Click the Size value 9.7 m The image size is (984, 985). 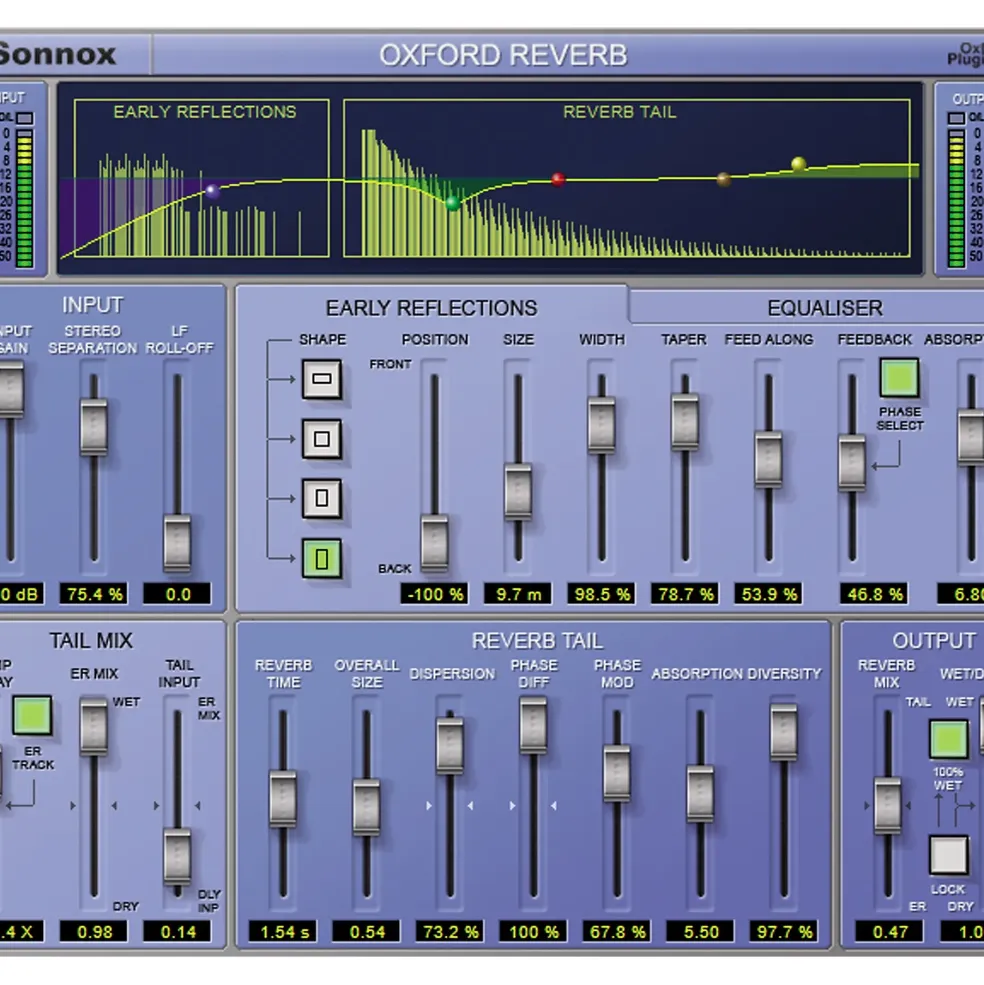518,594
